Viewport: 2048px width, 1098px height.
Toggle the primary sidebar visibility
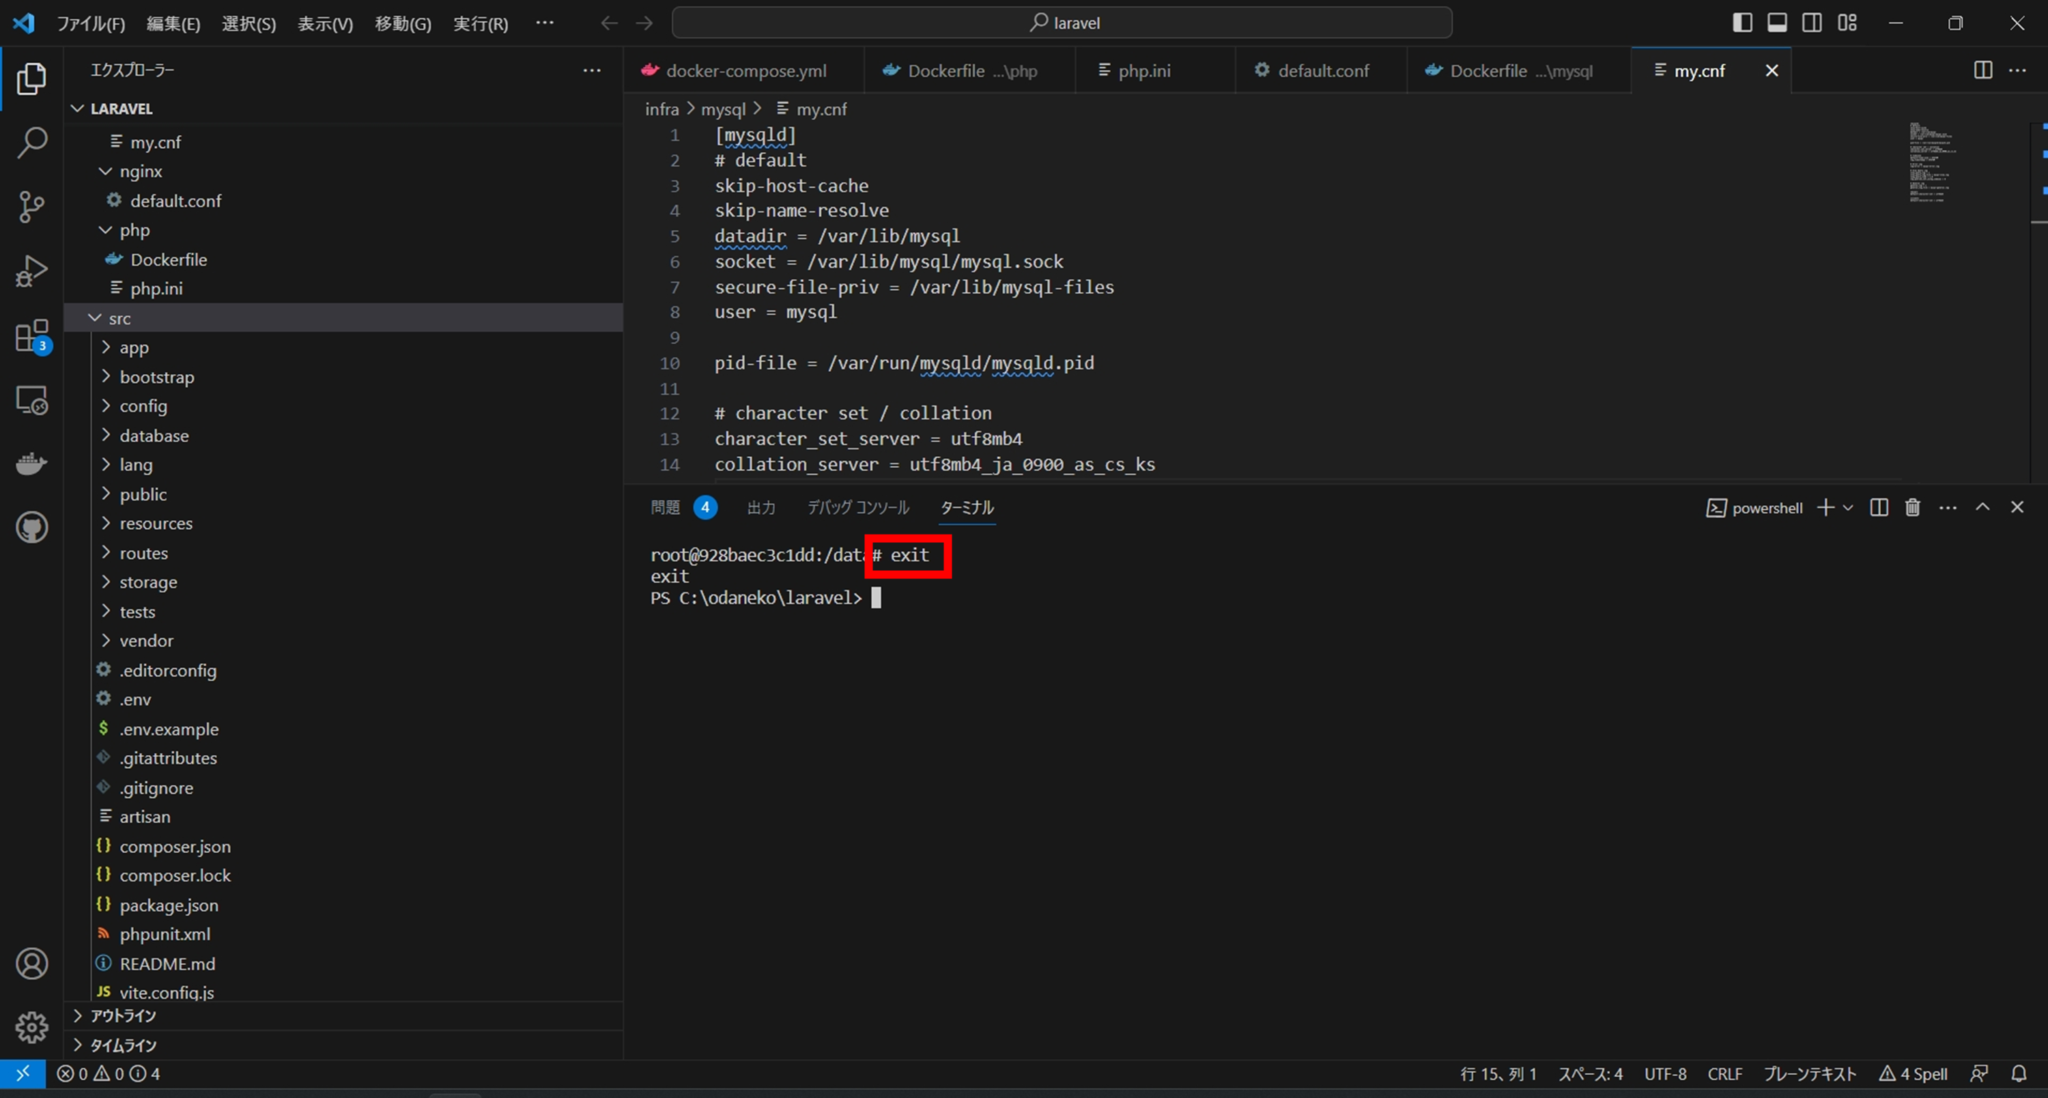tap(1742, 22)
